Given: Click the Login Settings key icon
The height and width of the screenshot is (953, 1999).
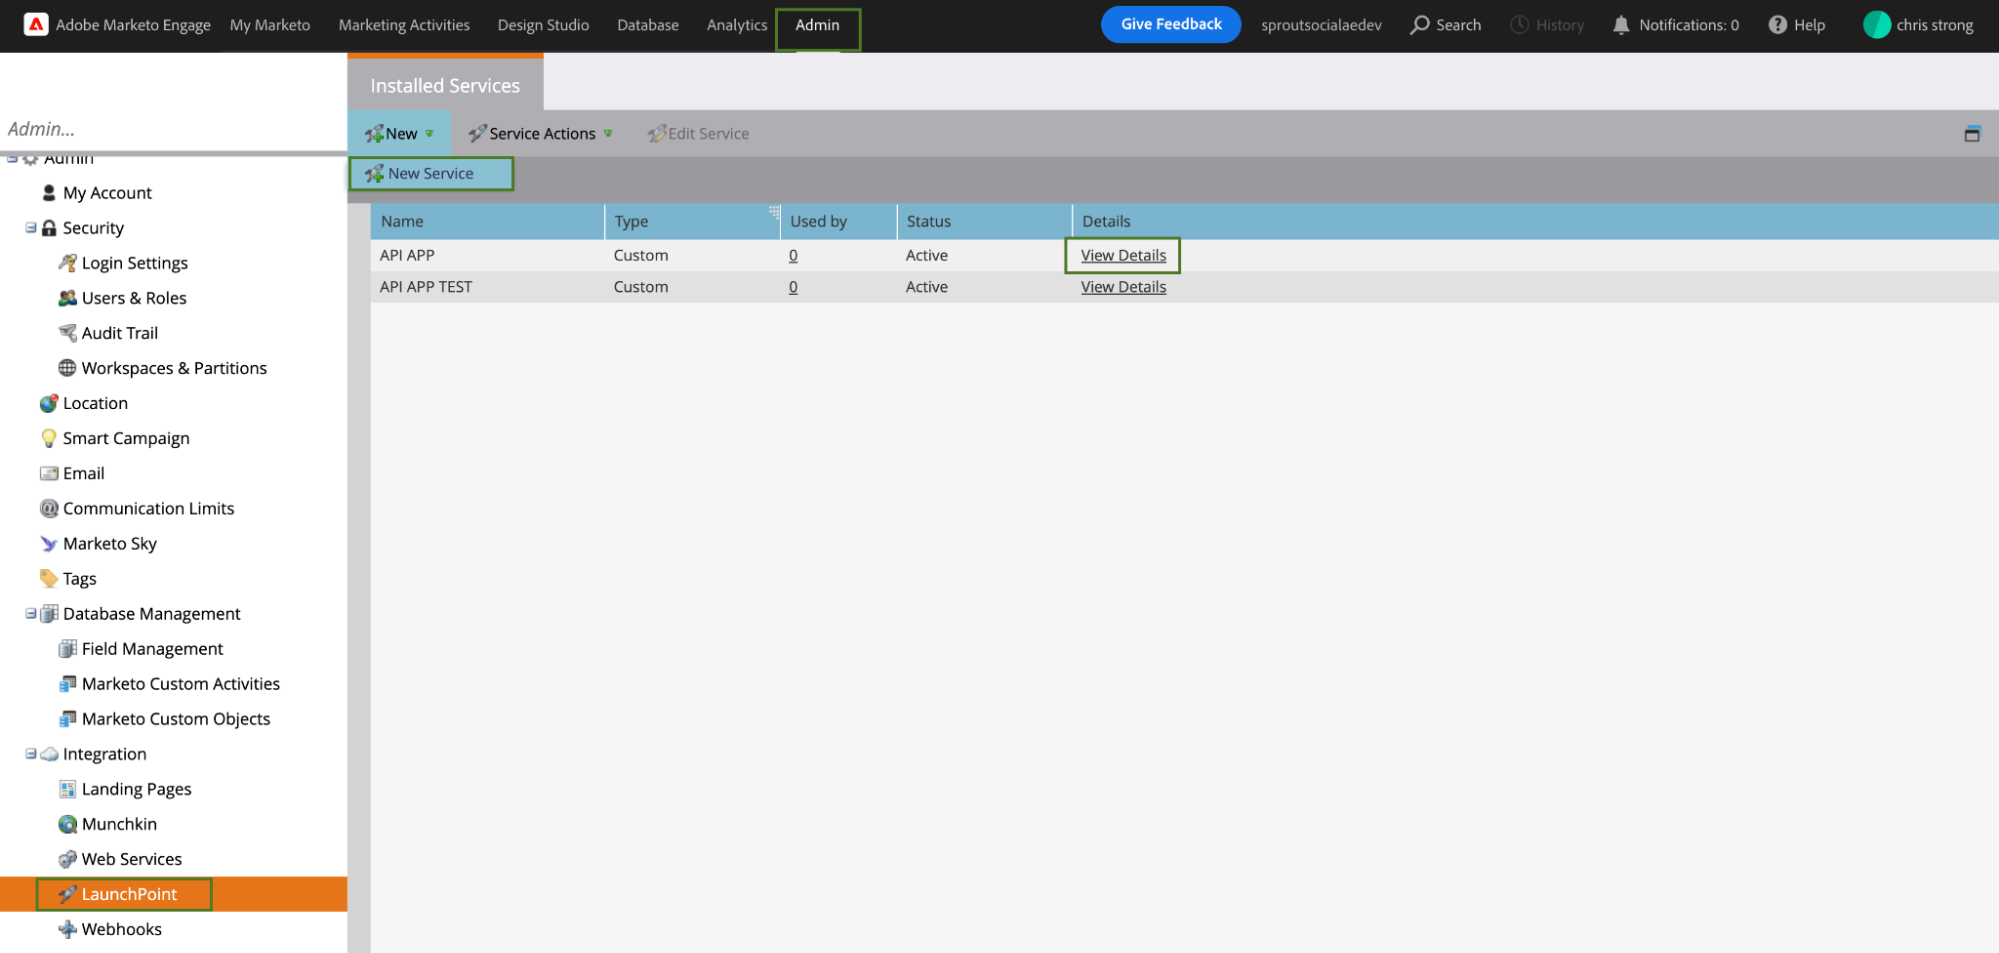Looking at the screenshot, I should (x=67, y=263).
